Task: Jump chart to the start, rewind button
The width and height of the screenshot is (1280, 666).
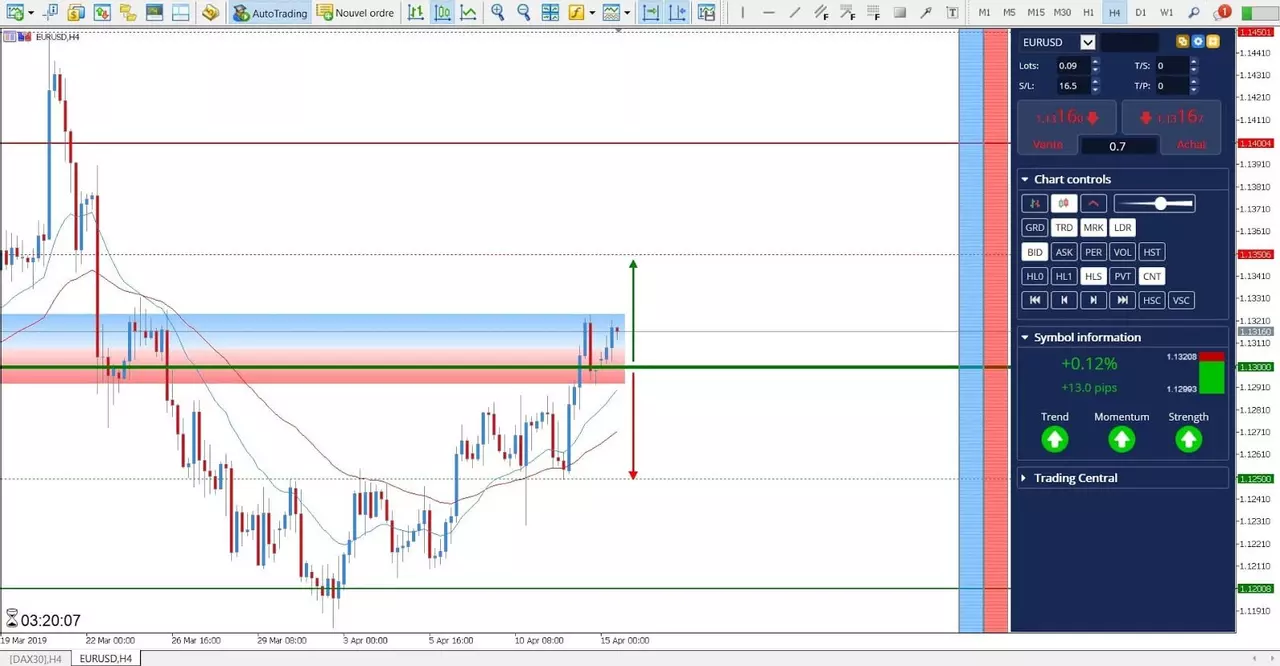Action: click(x=1035, y=300)
